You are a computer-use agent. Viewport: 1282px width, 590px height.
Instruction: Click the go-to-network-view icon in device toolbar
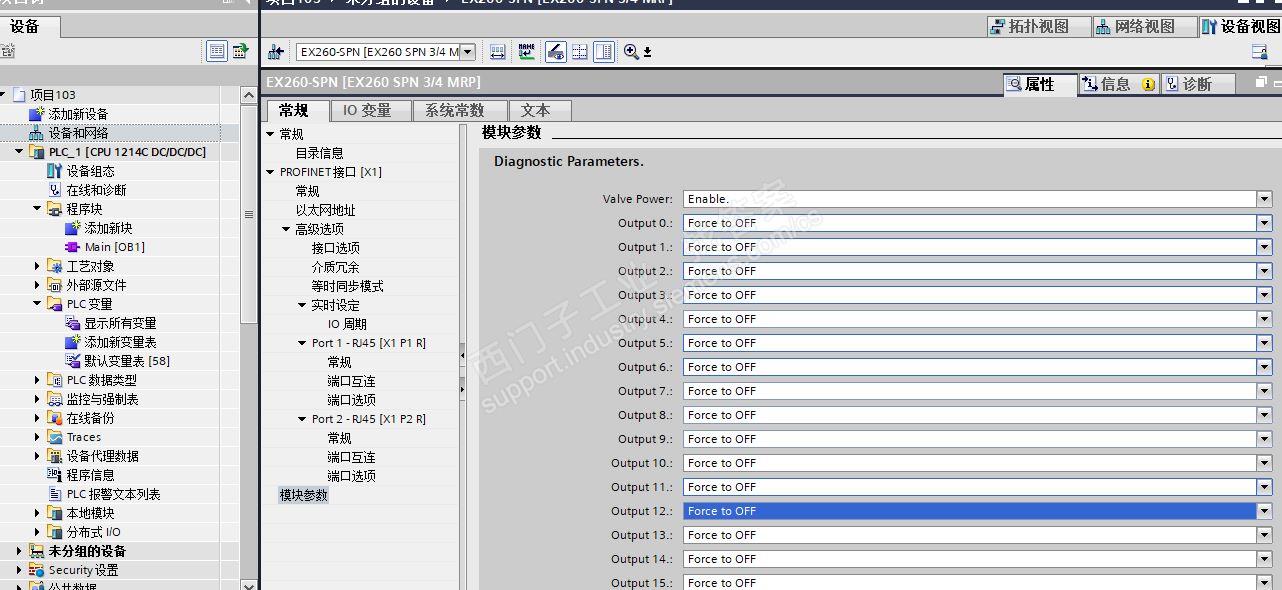(x=276, y=51)
